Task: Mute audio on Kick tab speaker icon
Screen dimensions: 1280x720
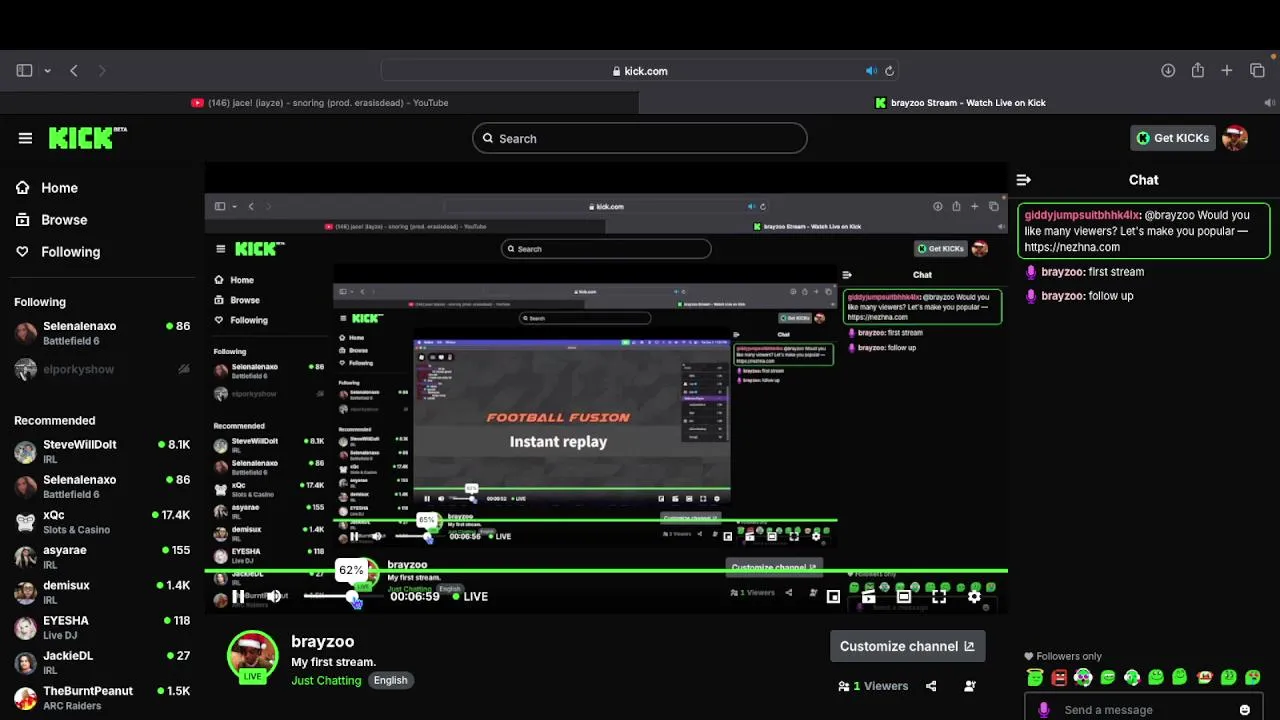Action: coord(1269,102)
